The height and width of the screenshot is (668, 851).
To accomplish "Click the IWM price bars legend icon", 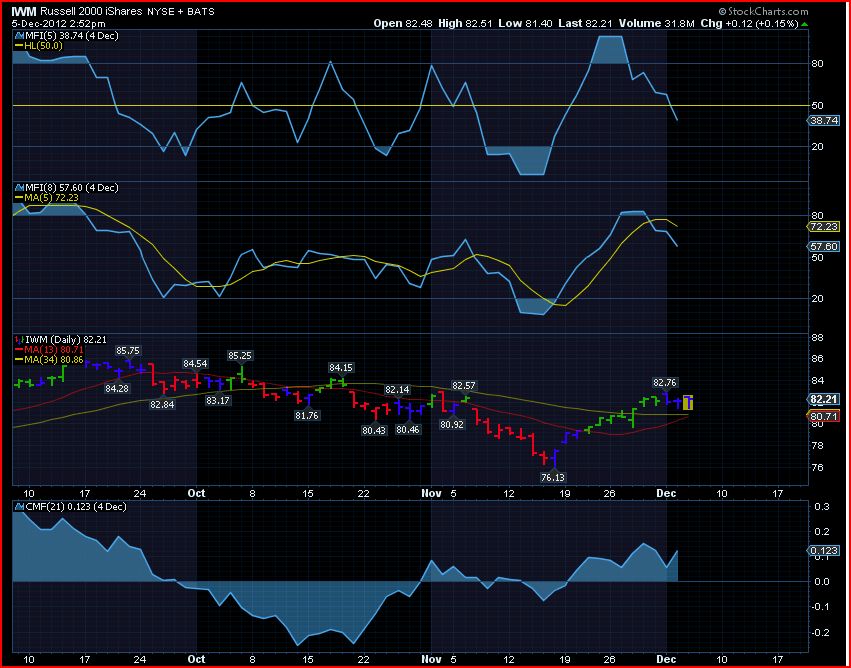I will [x=18, y=339].
